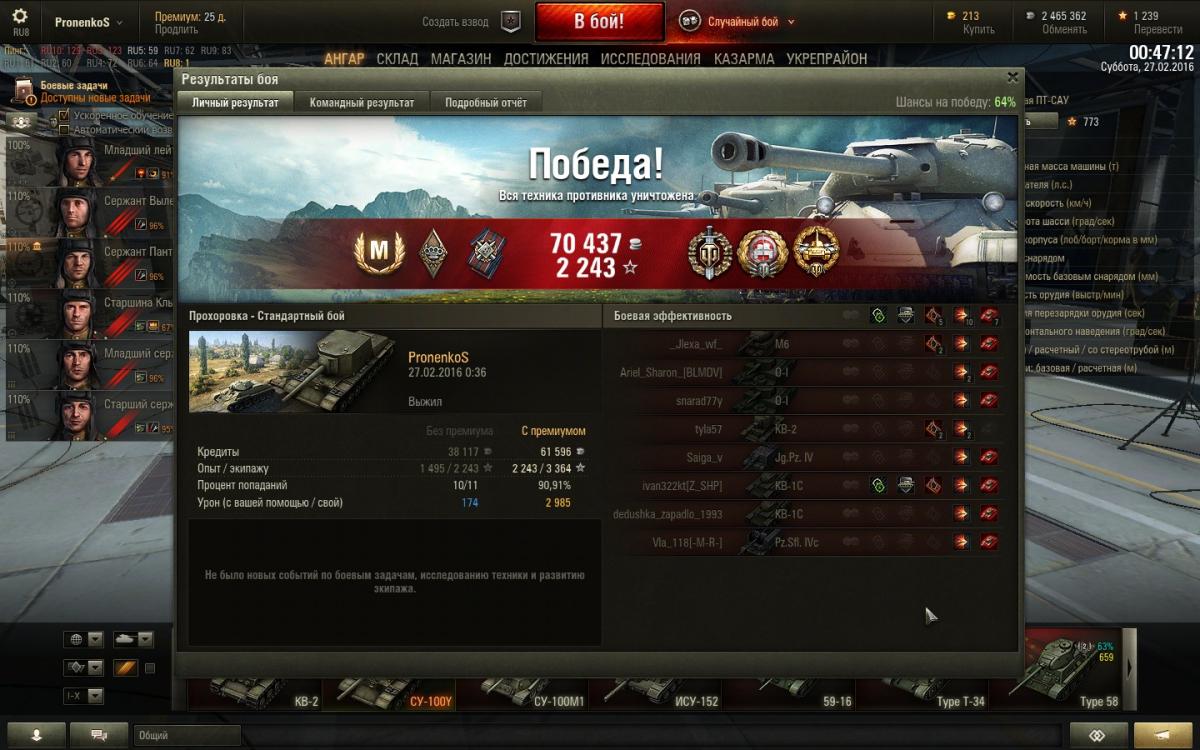Click the notifications button at bottom right

1163,735
